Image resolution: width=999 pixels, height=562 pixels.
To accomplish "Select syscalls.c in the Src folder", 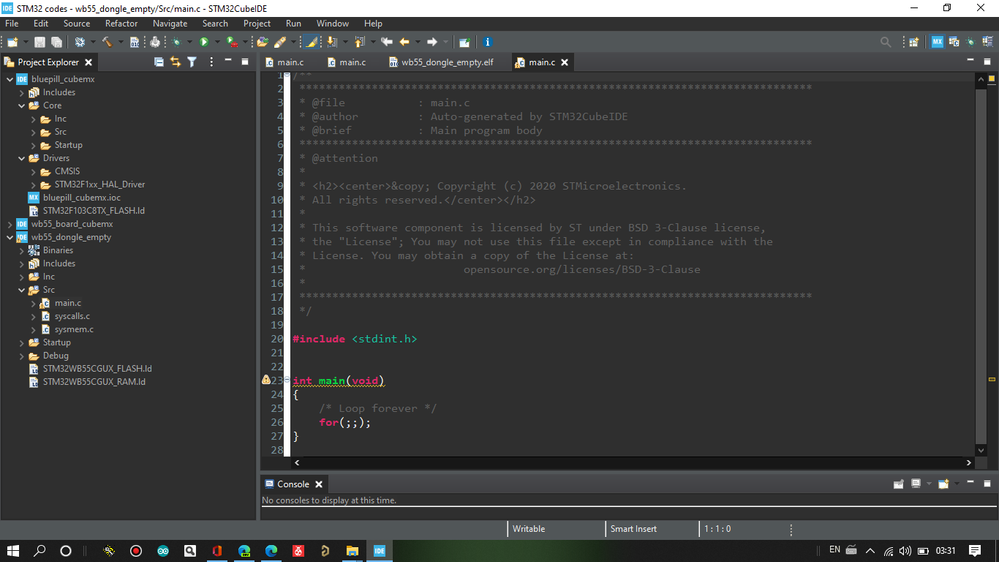I will pyautogui.click(x=72, y=316).
